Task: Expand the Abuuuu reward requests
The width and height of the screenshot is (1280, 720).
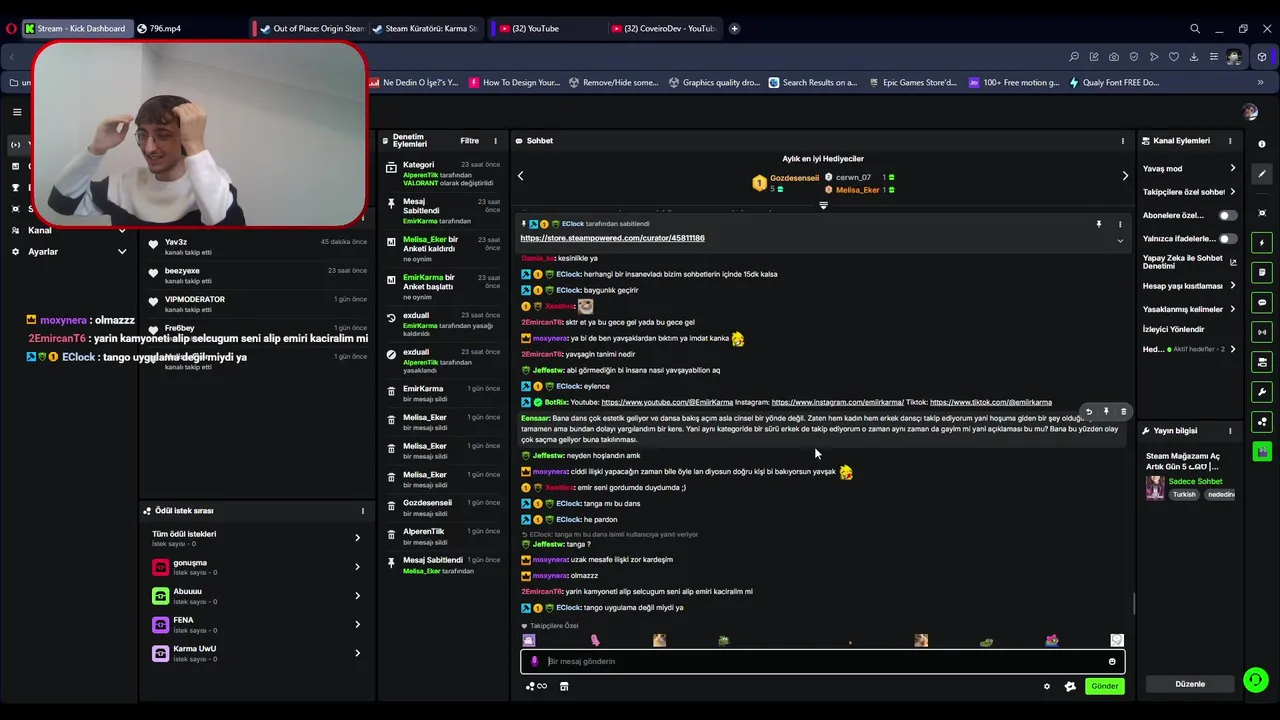Action: coord(357,596)
